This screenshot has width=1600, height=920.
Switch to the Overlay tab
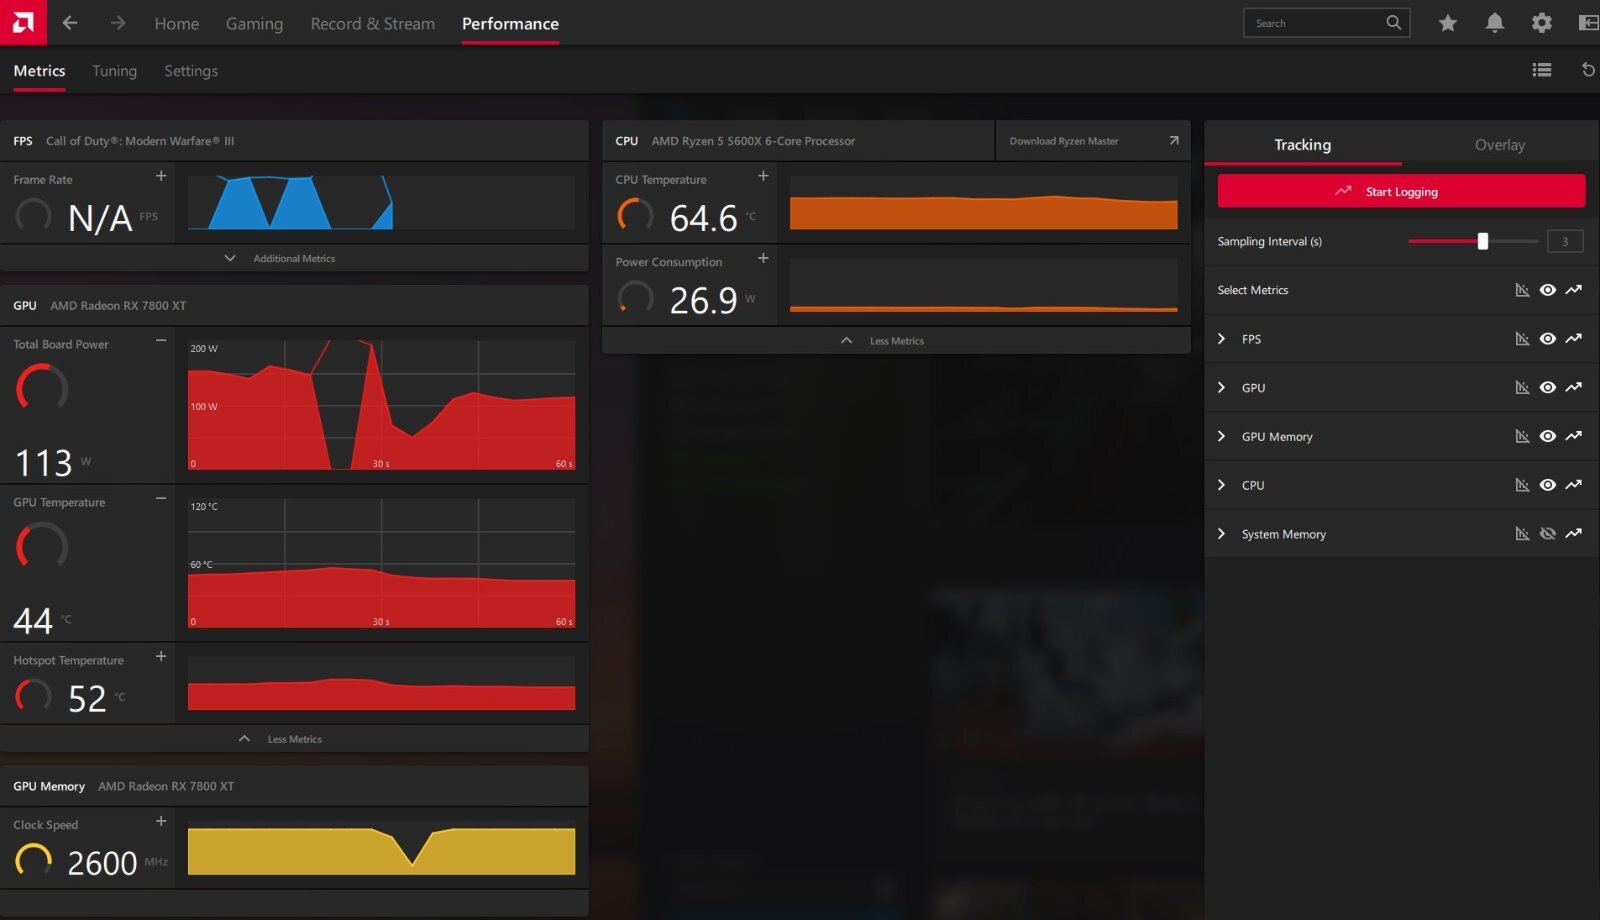click(1500, 145)
